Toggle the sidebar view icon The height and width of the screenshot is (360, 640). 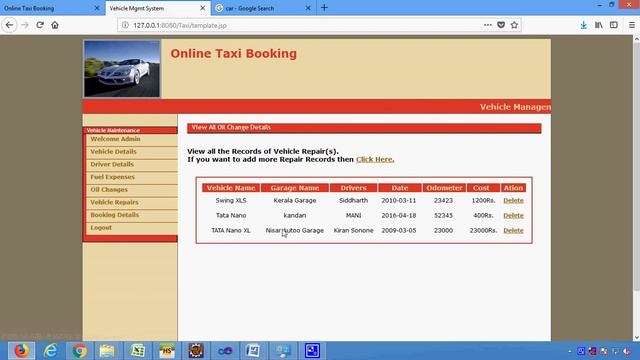(613, 25)
